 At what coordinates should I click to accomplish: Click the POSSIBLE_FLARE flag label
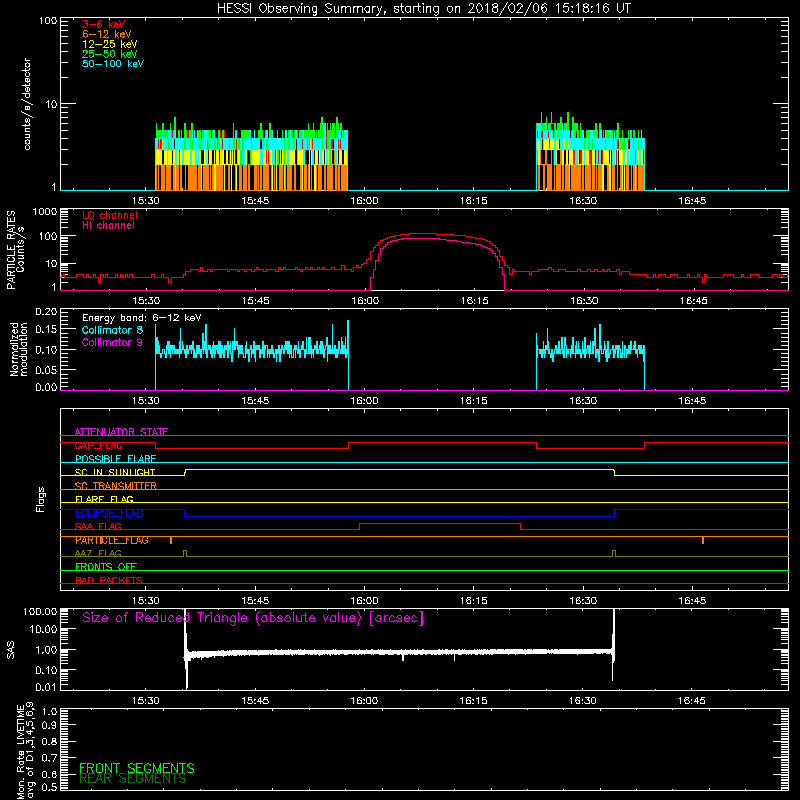tap(115, 459)
